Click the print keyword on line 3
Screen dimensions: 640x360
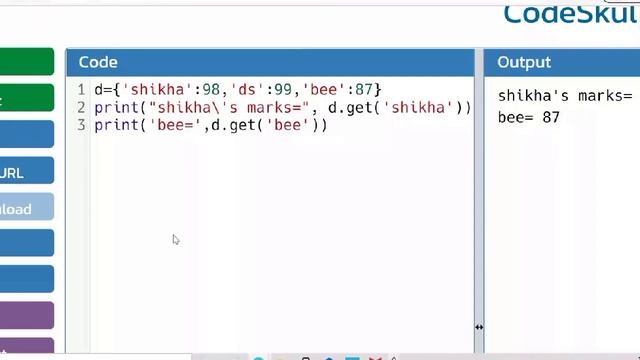(117, 125)
